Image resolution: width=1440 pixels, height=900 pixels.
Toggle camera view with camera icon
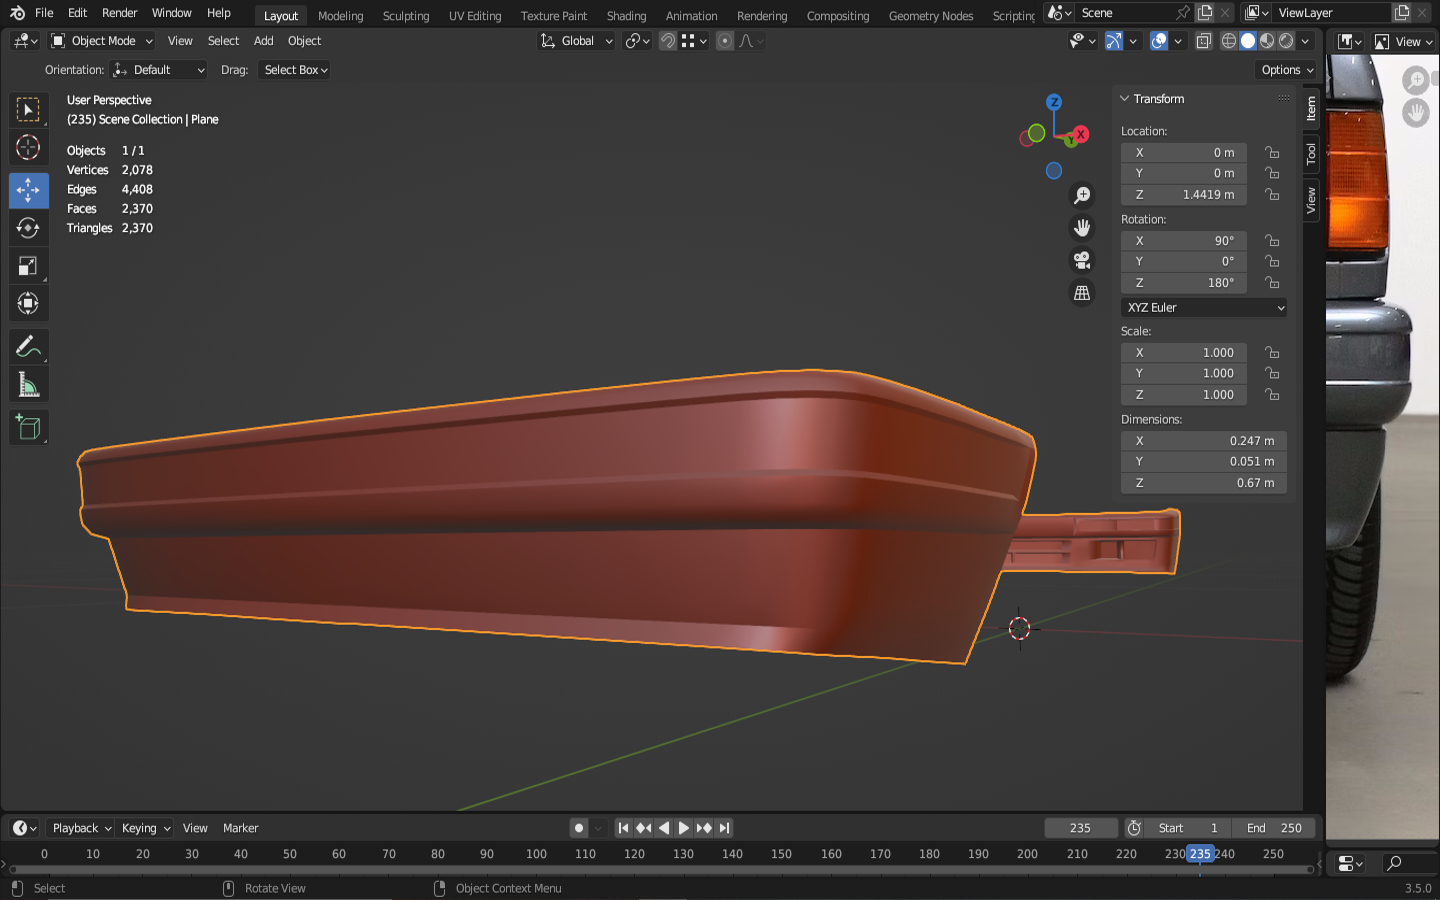(1082, 260)
